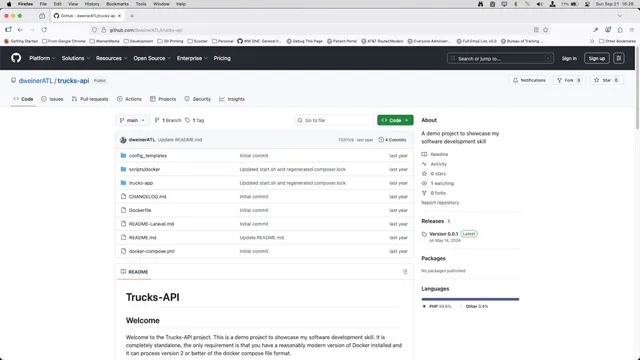Open the Firefox extensions puzzle icon

[x=620, y=30]
